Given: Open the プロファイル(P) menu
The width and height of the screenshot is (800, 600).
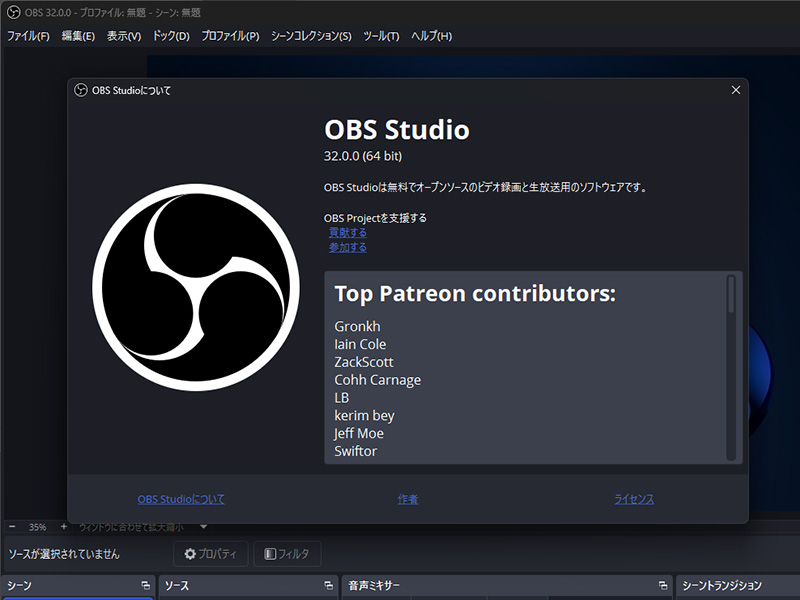Looking at the screenshot, I should pos(230,36).
